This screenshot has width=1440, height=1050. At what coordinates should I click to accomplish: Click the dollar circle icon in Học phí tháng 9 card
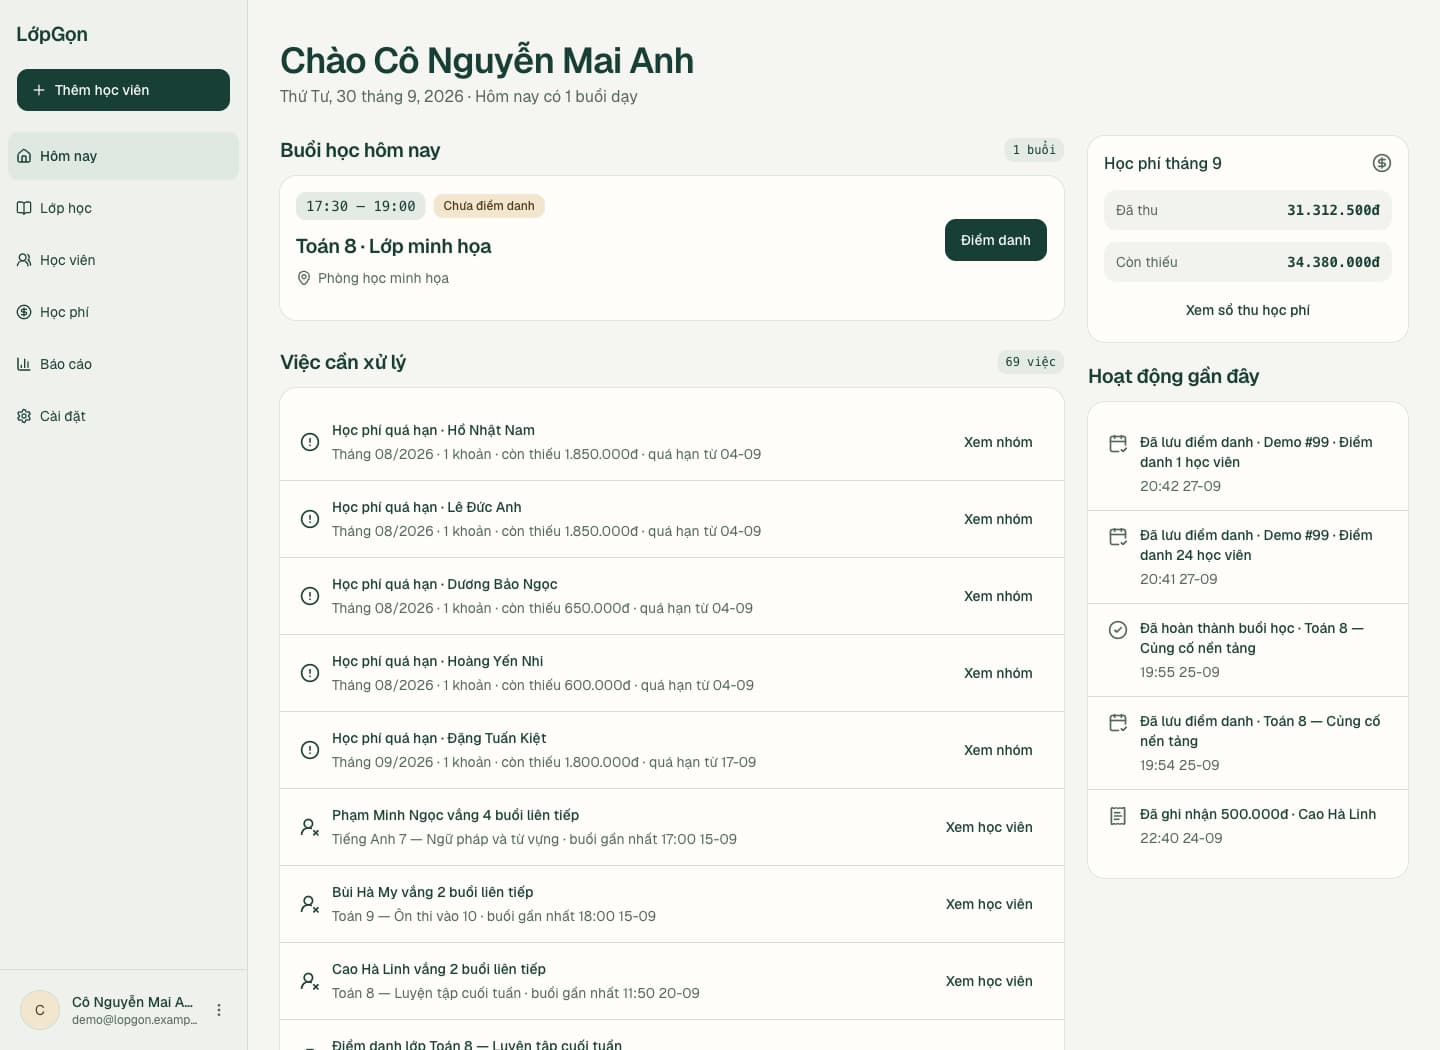[1382, 163]
